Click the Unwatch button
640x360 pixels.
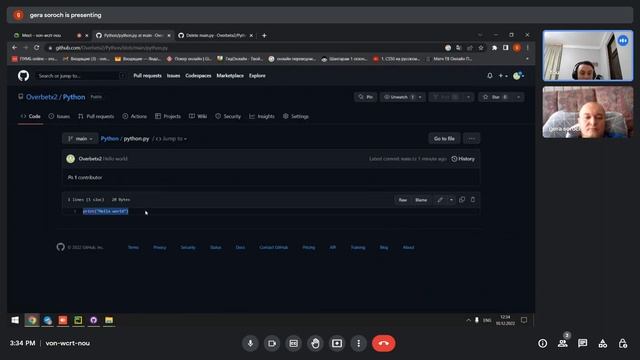coord(399,97)
